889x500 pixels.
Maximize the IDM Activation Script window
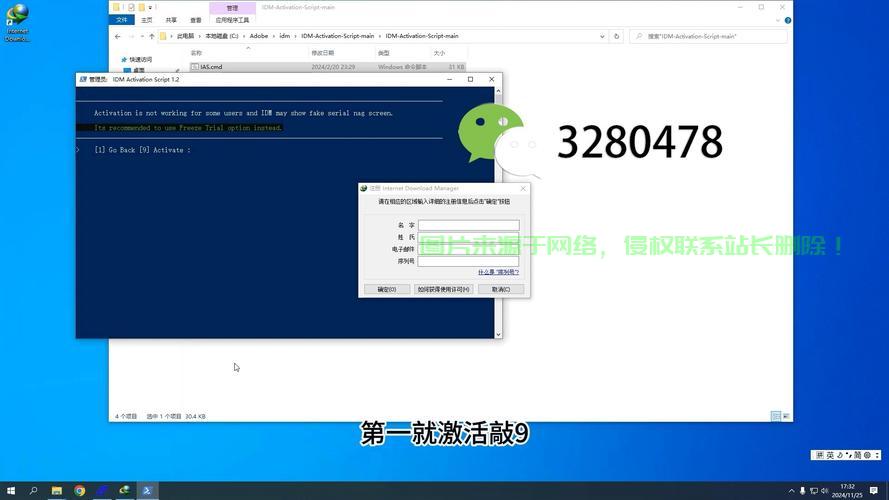tap(470, 79)
